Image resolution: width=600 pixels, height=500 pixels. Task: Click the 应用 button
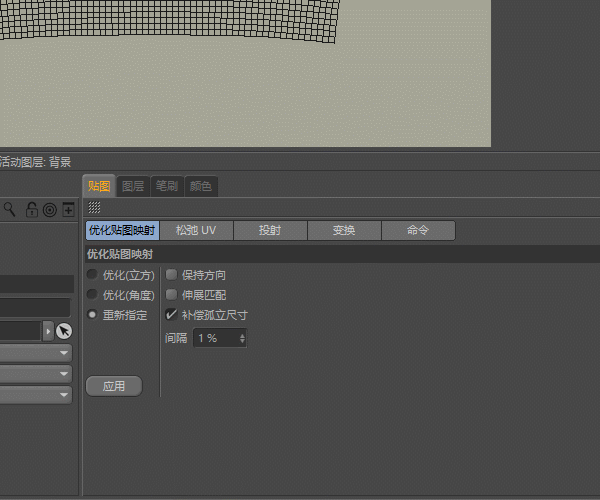(114, 386)
